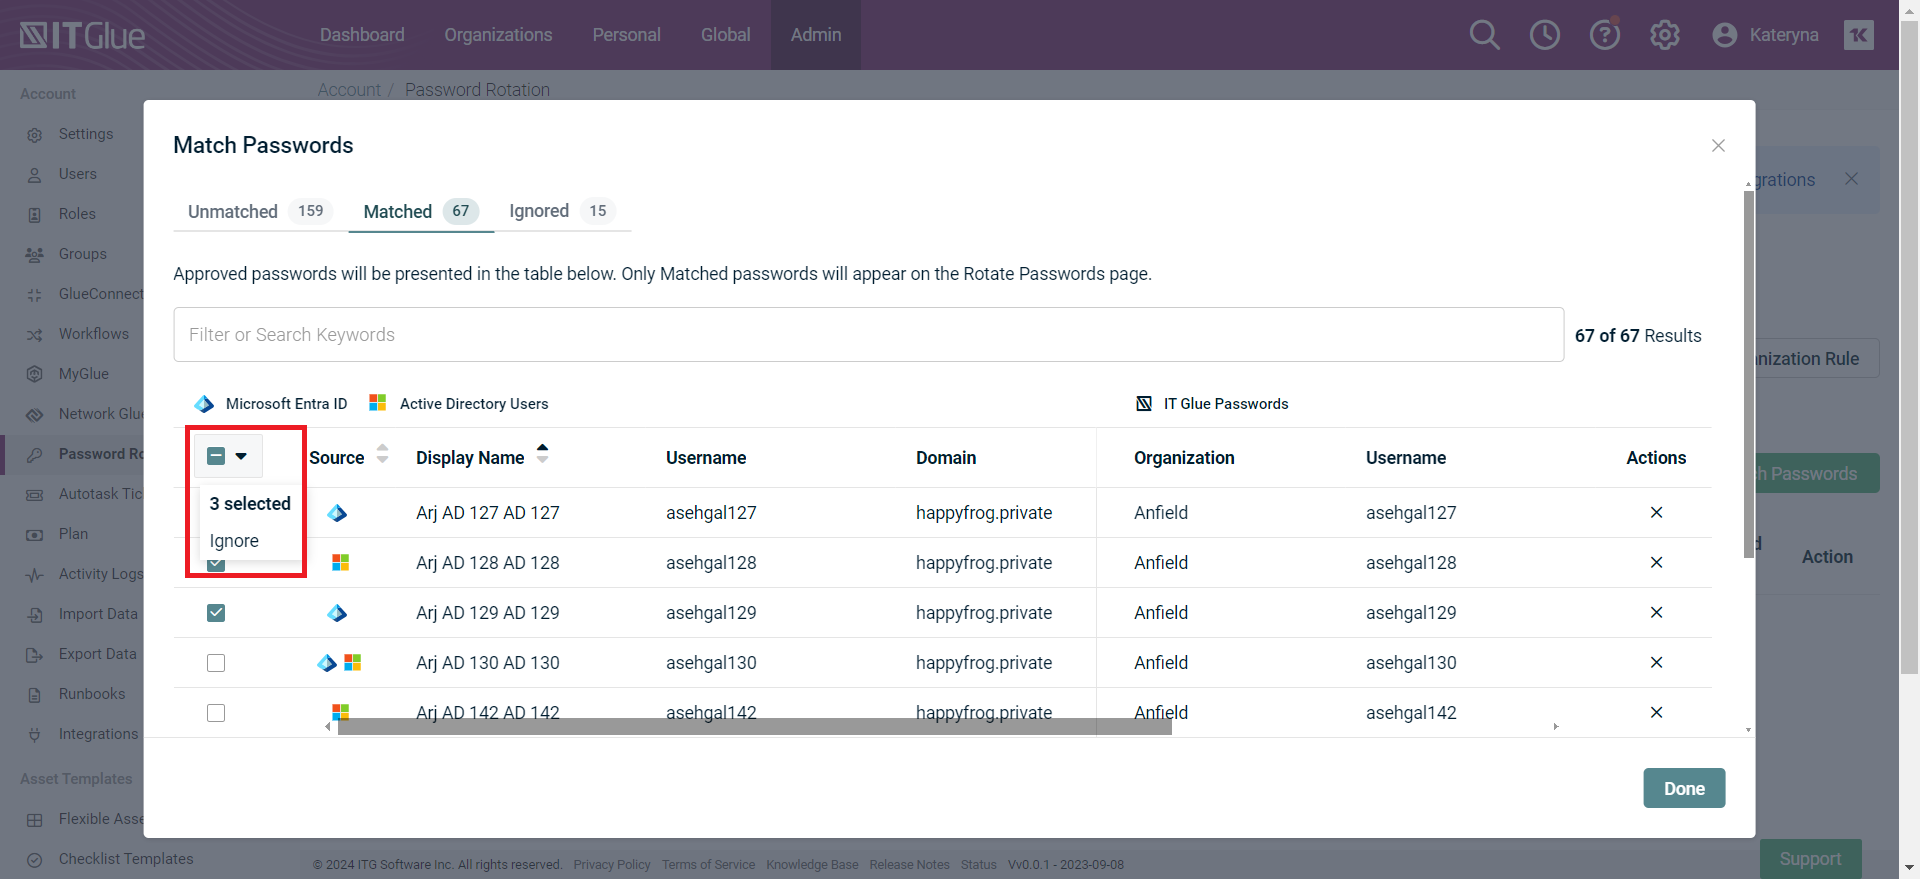
Task: Click the Arj AD 130 AD 130 display name
Action: tap(488, 663)
